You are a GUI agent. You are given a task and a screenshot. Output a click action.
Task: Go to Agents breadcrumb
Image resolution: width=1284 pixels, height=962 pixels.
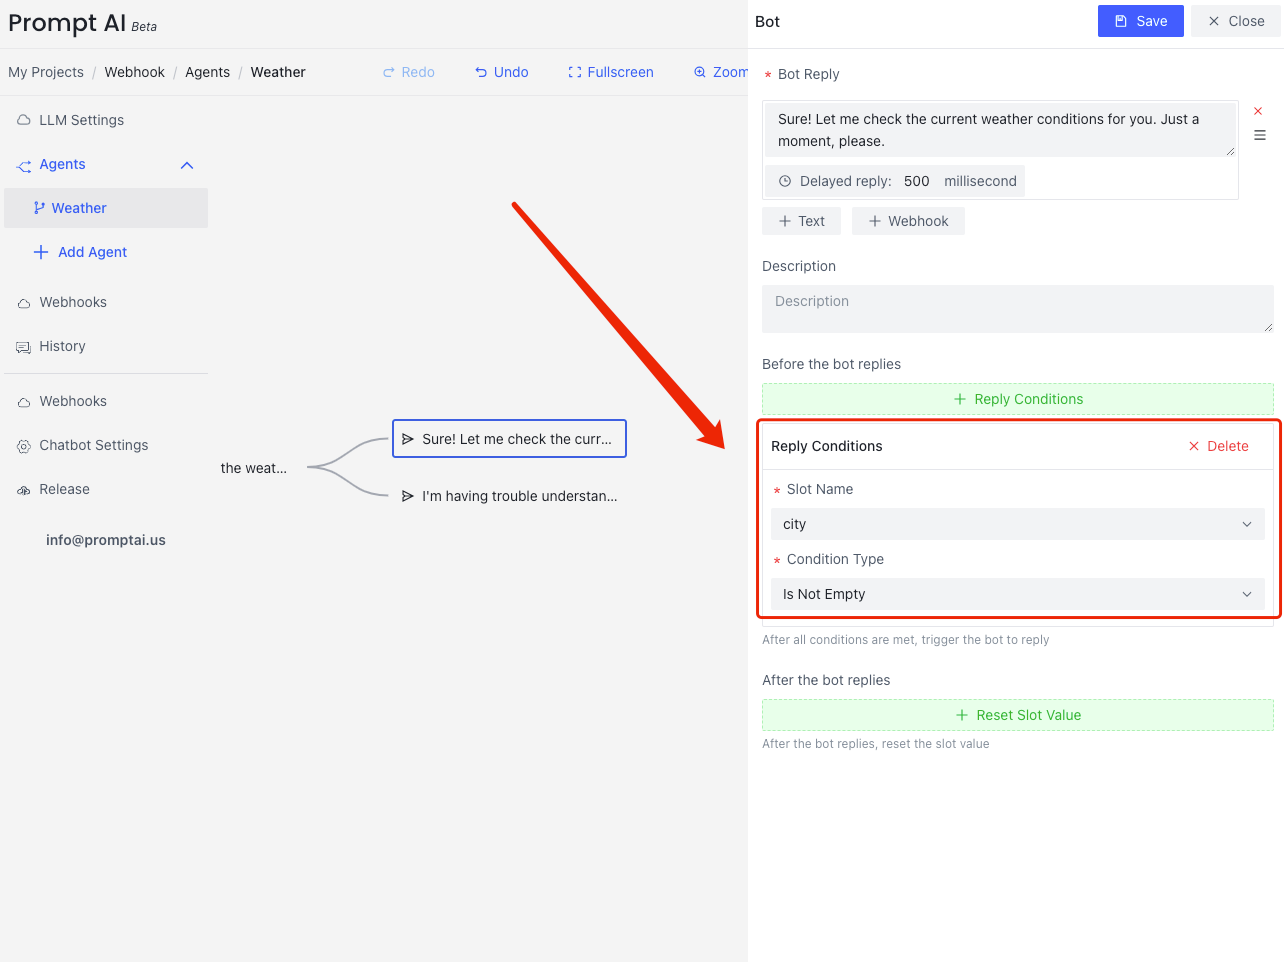pyautogui.click(x=207, y=72)
